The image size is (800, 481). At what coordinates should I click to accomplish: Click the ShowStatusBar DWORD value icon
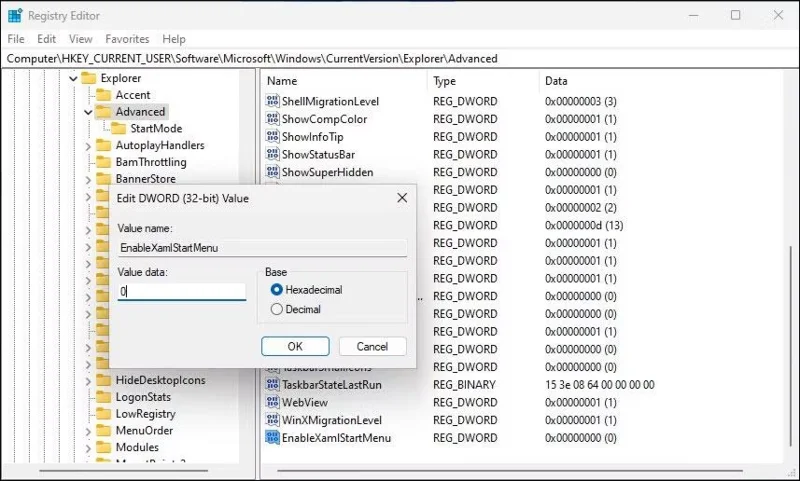(272, 154)
